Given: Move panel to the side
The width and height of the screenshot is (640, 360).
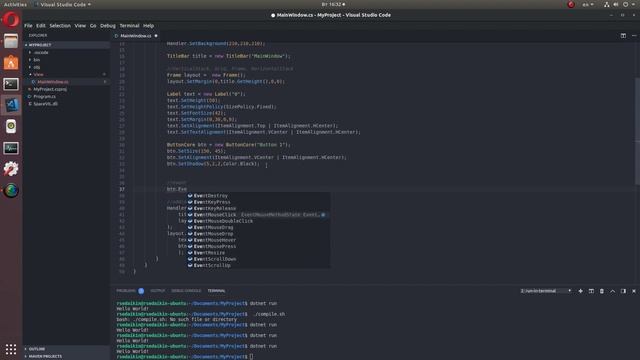Looking at the screenshot, I should (623, 291).
